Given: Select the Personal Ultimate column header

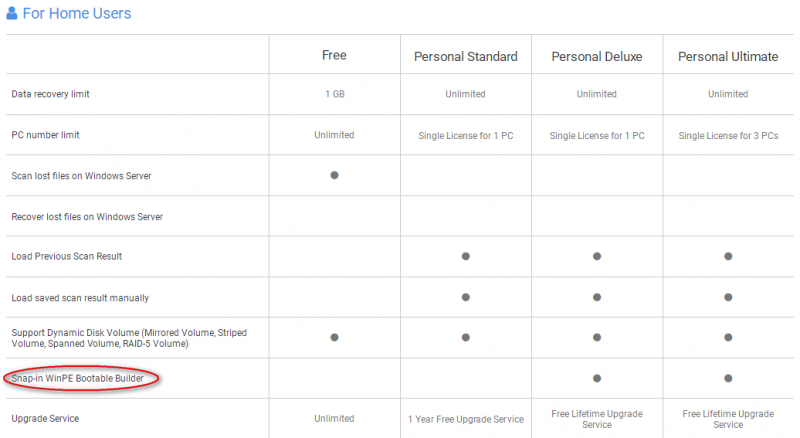Looking at the screenshot, I should click(x=728, y=57).
